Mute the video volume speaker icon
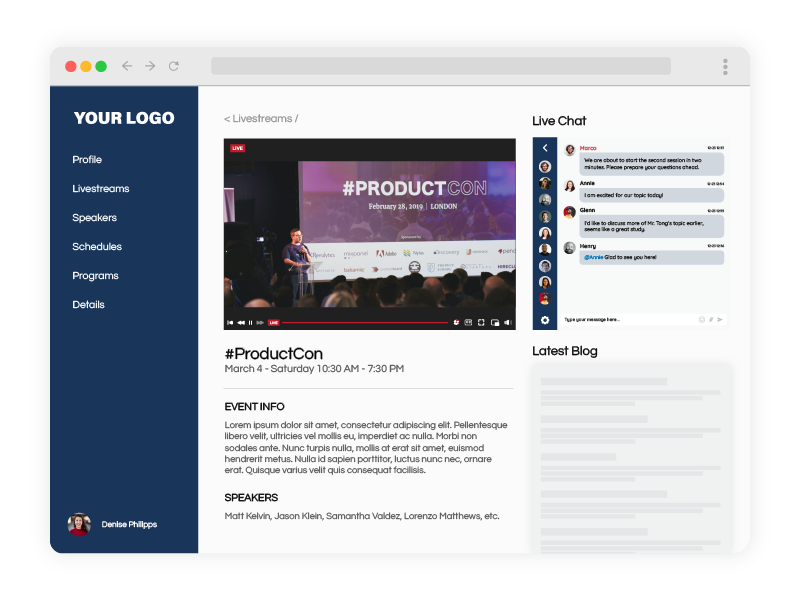 [x=508, y=323]
